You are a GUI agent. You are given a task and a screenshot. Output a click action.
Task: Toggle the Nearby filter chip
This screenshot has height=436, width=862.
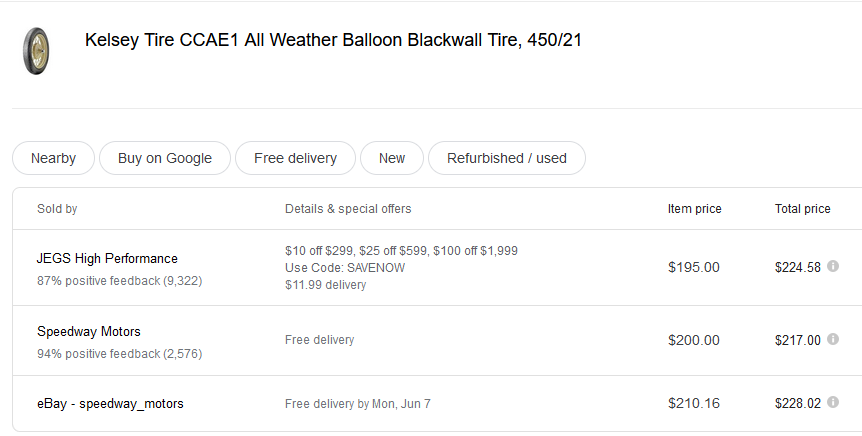pyautogui.click(x=53, y=158)
